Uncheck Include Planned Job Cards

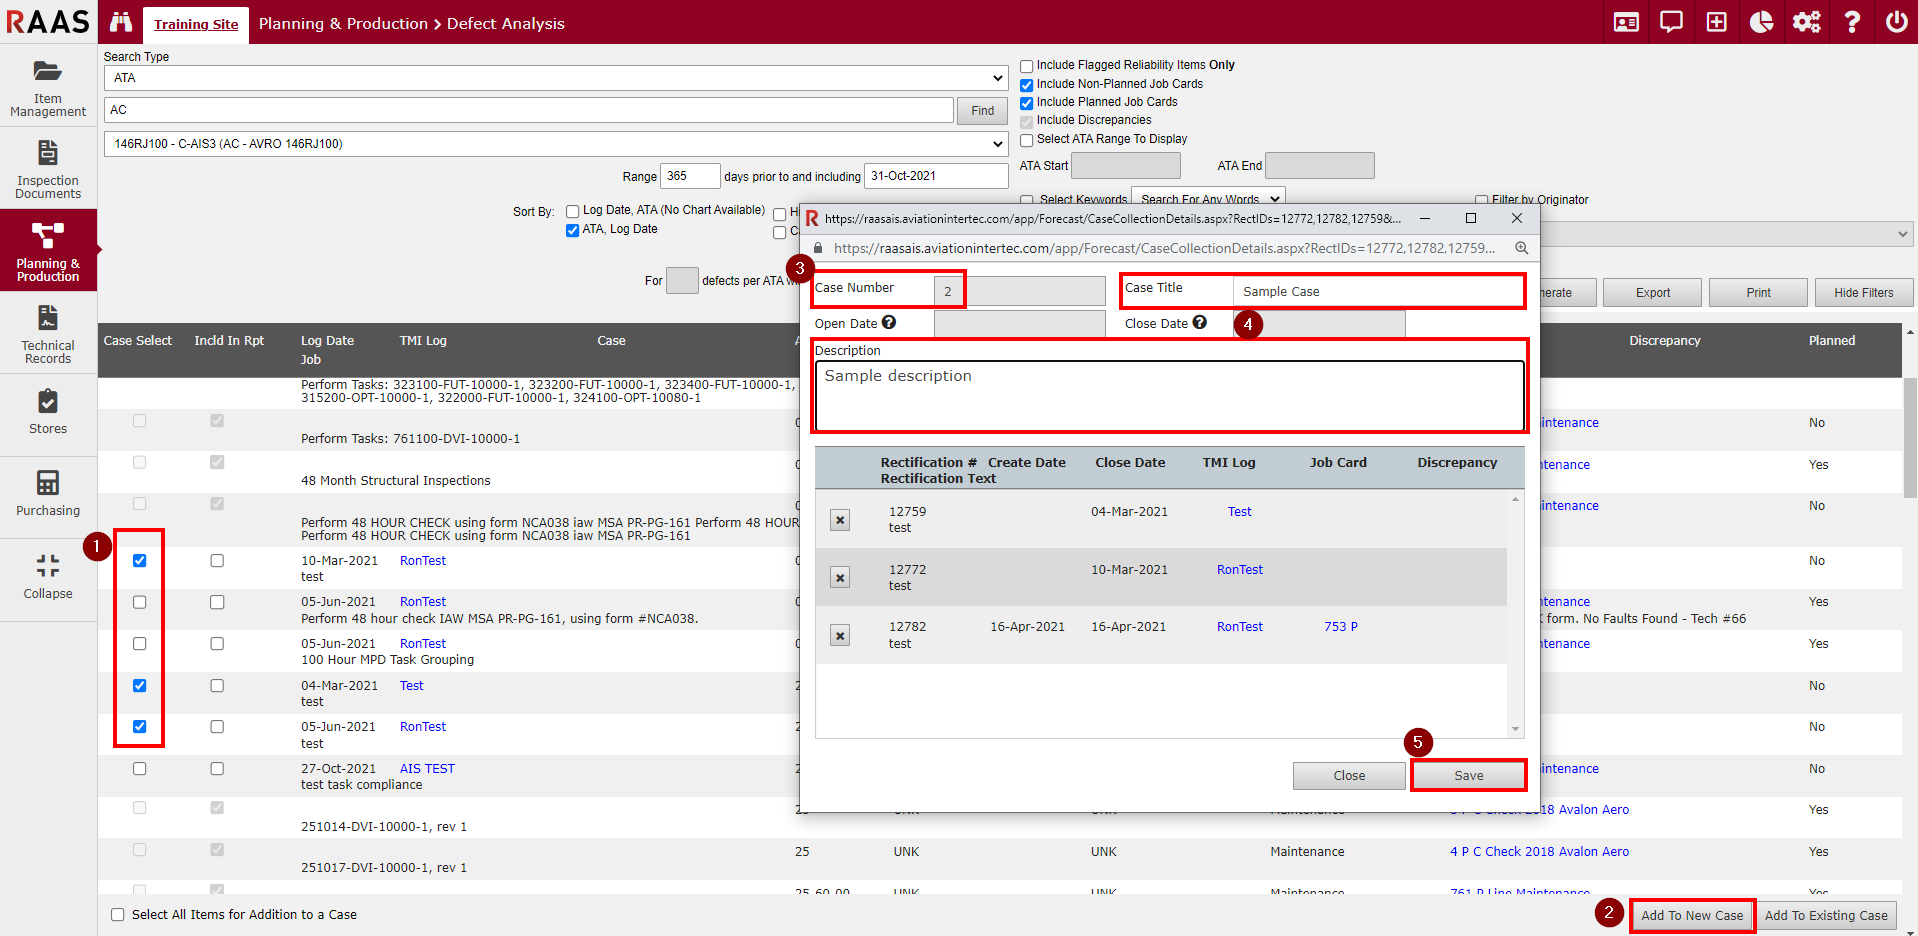click(x=1026, y=103)
